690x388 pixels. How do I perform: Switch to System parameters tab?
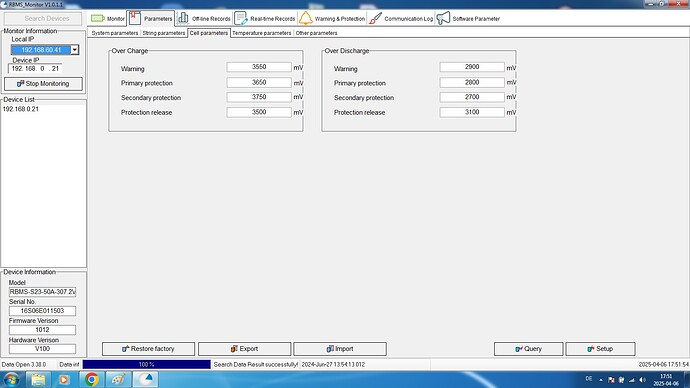tap(114, 33)
